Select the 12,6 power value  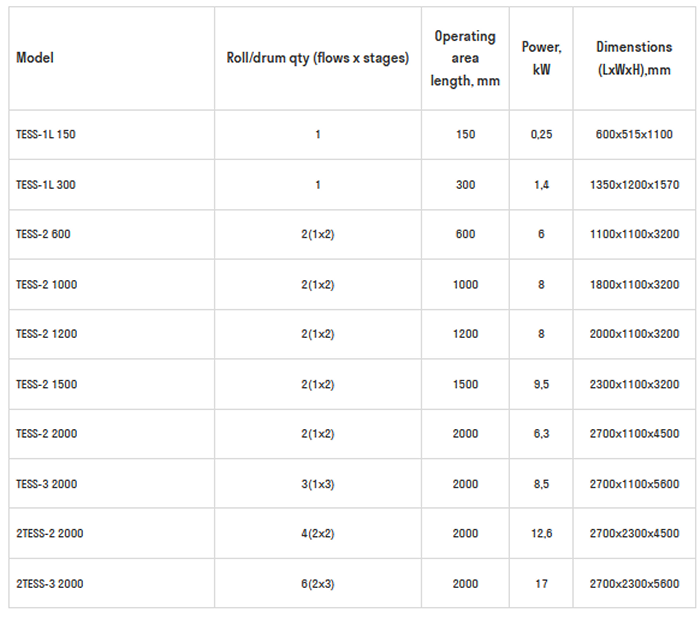[541, 534]
